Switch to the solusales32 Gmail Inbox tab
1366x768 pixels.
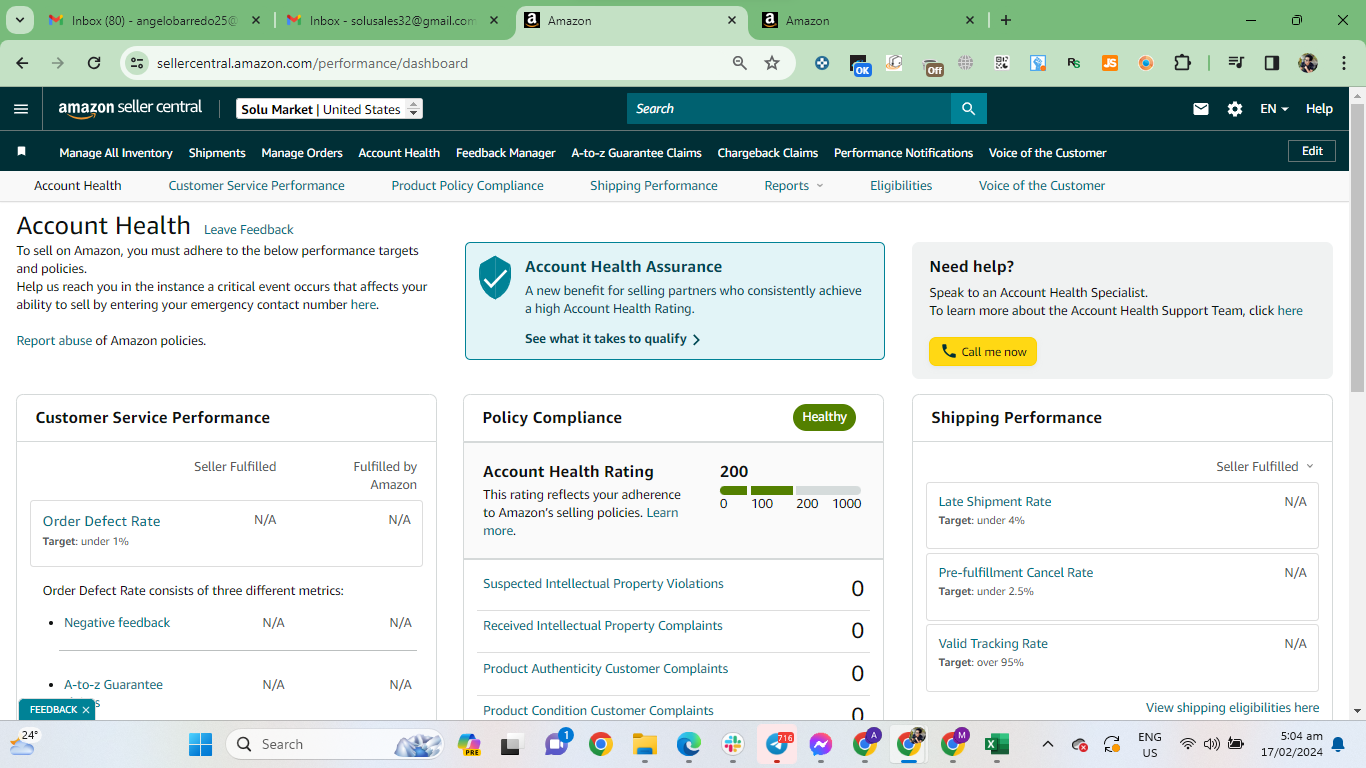[x=393, y=20]
